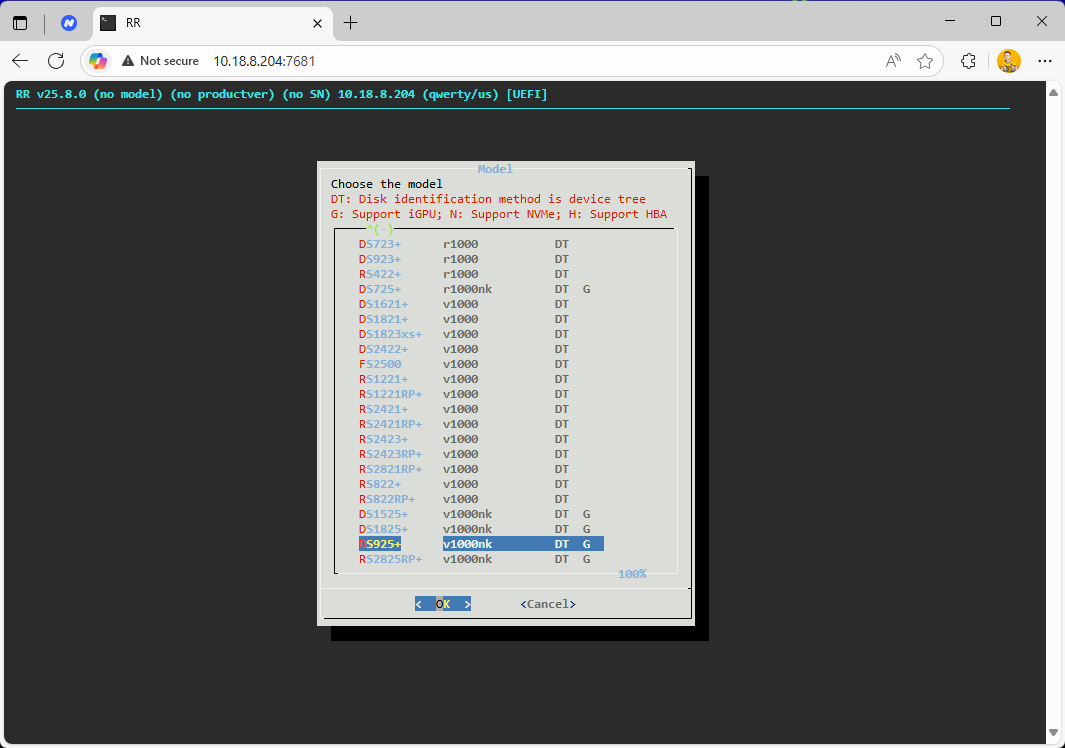Viewport: 1065px width, 748px height.
Task: Click the page scrollbar up arrow
Action: 1053,92
